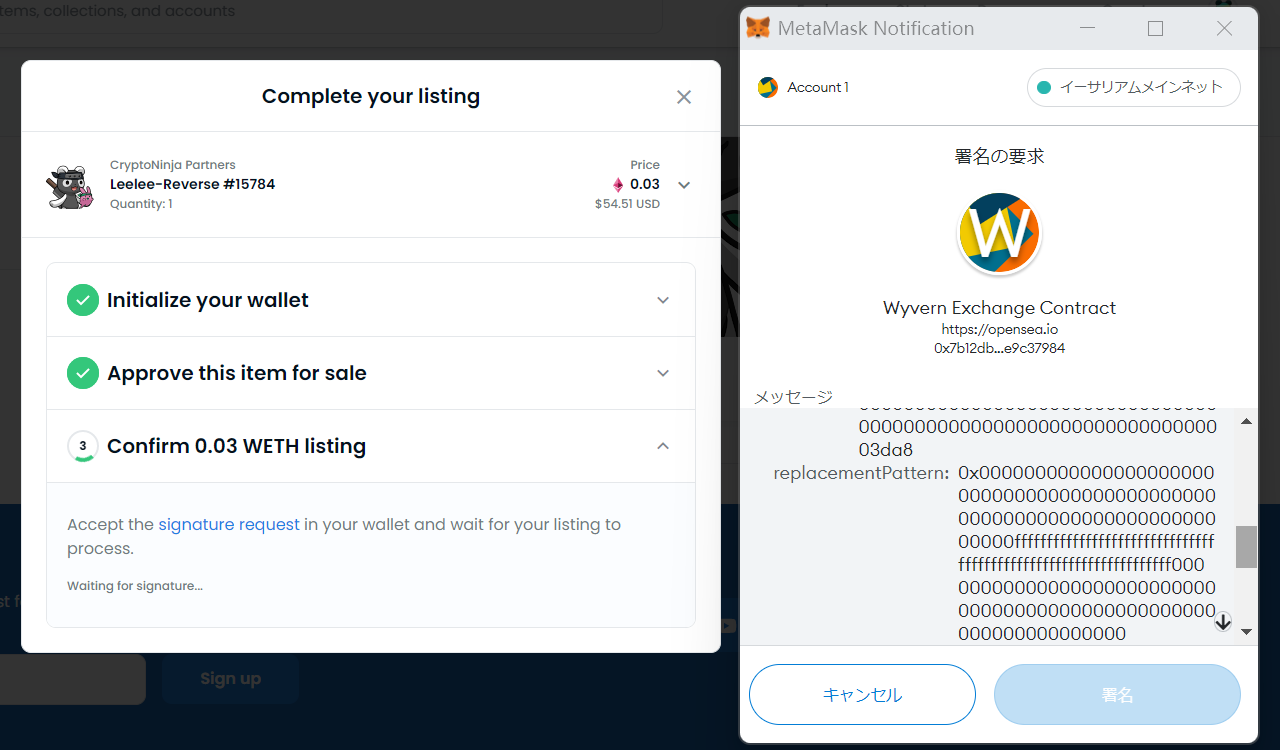Viewport: 1280px width, 750px height.
Task: Collapse the Confirm 0.03 WETH listing step
Action: 663,446
